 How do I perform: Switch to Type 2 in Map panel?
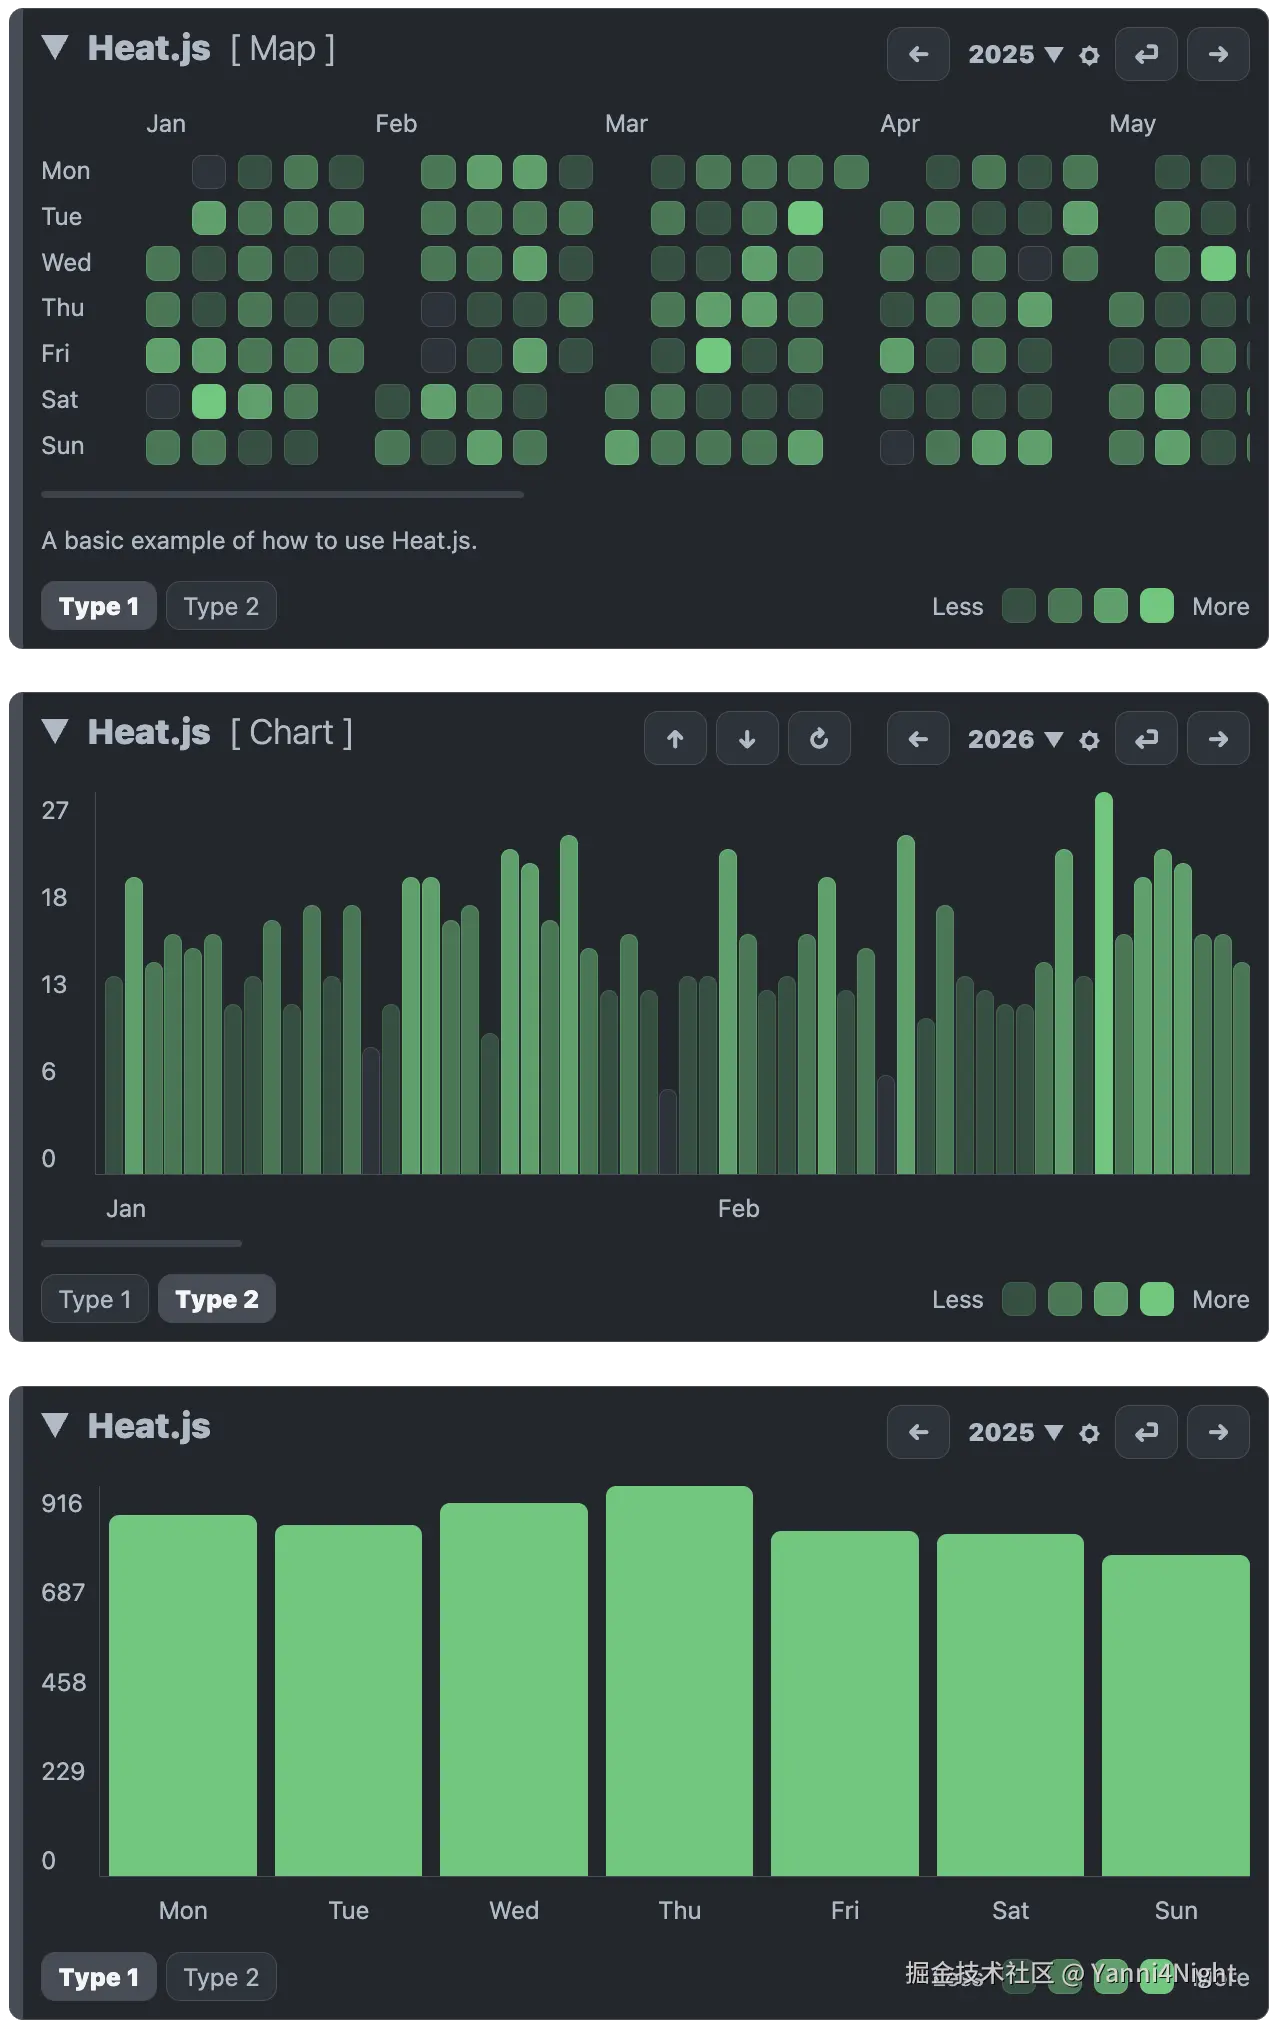click(x=221, y=606)
